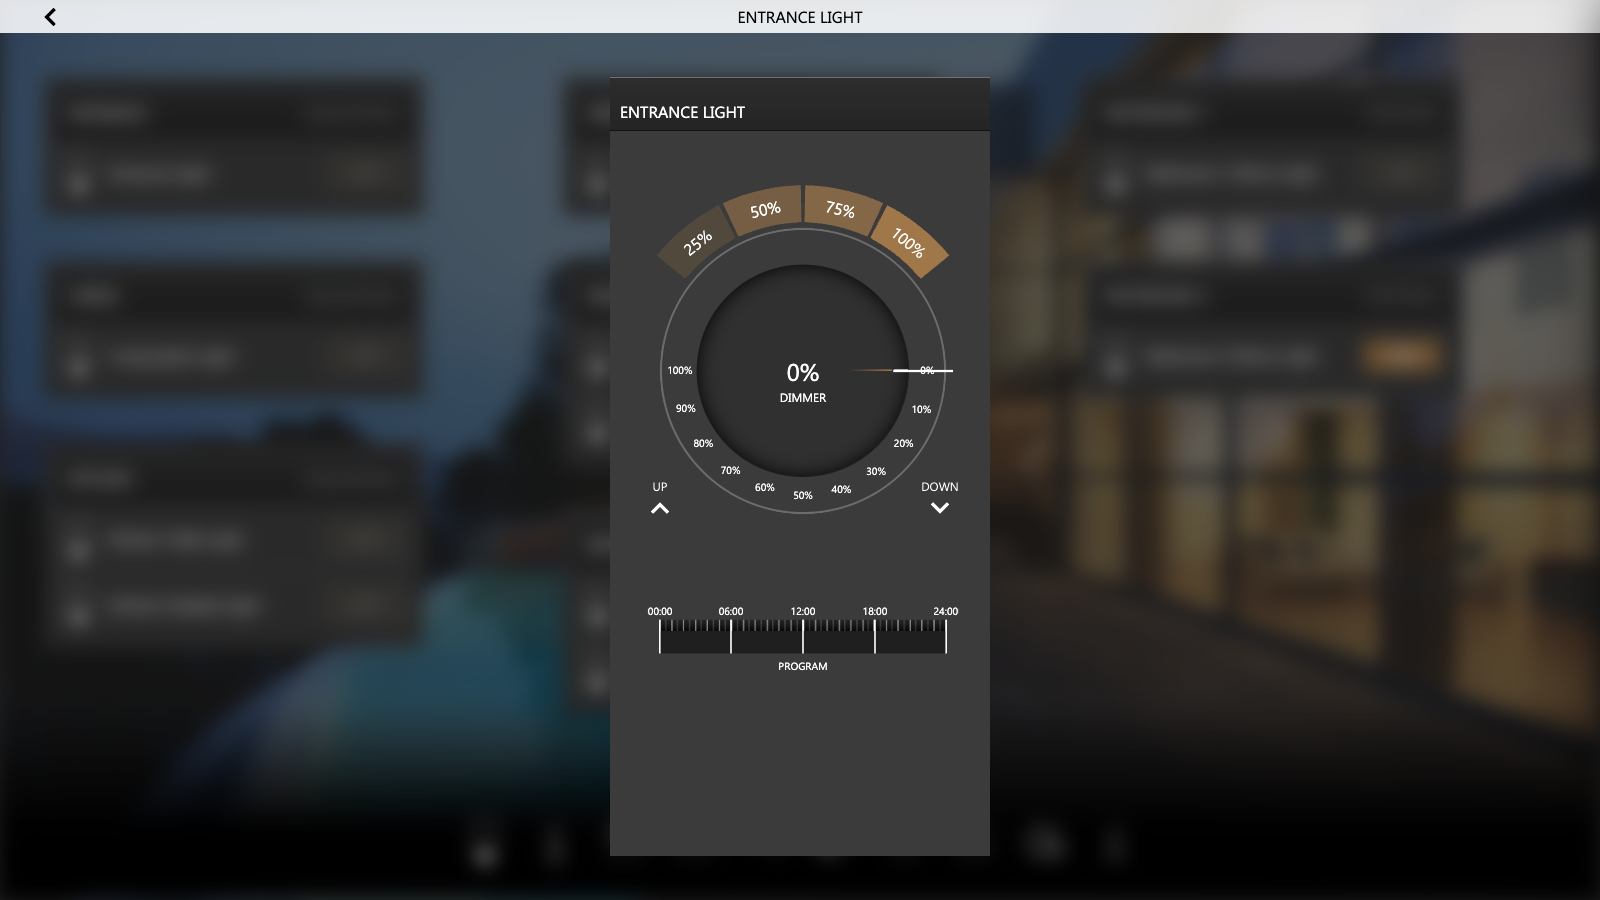Viewport: 1600px width, 900px height.
Task: Click the 100% mark on dial left side
Action: coord(680,370)
